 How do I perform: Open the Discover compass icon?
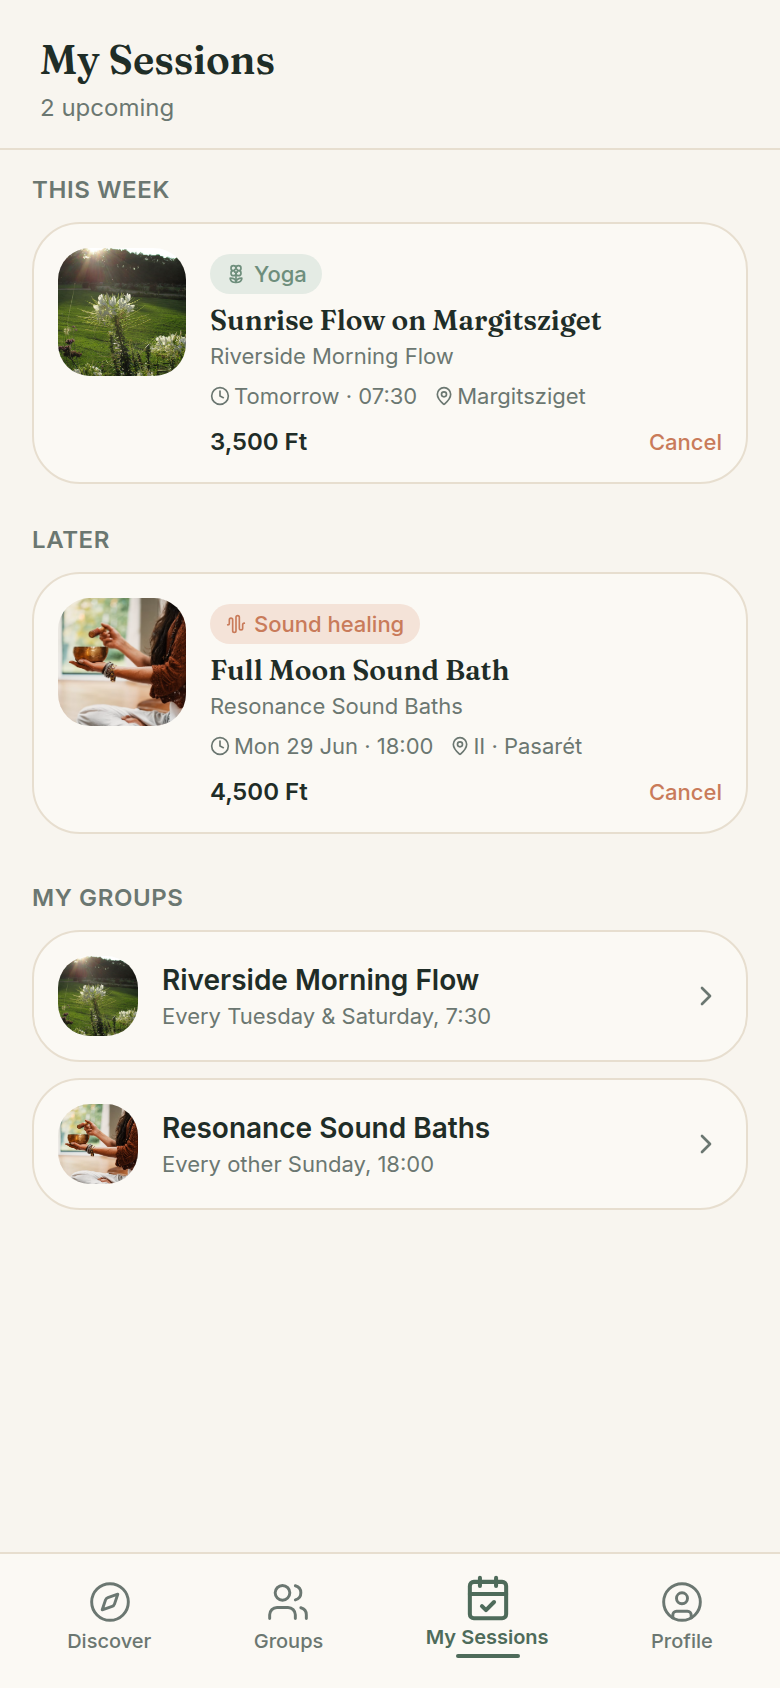click(109, 1602)
